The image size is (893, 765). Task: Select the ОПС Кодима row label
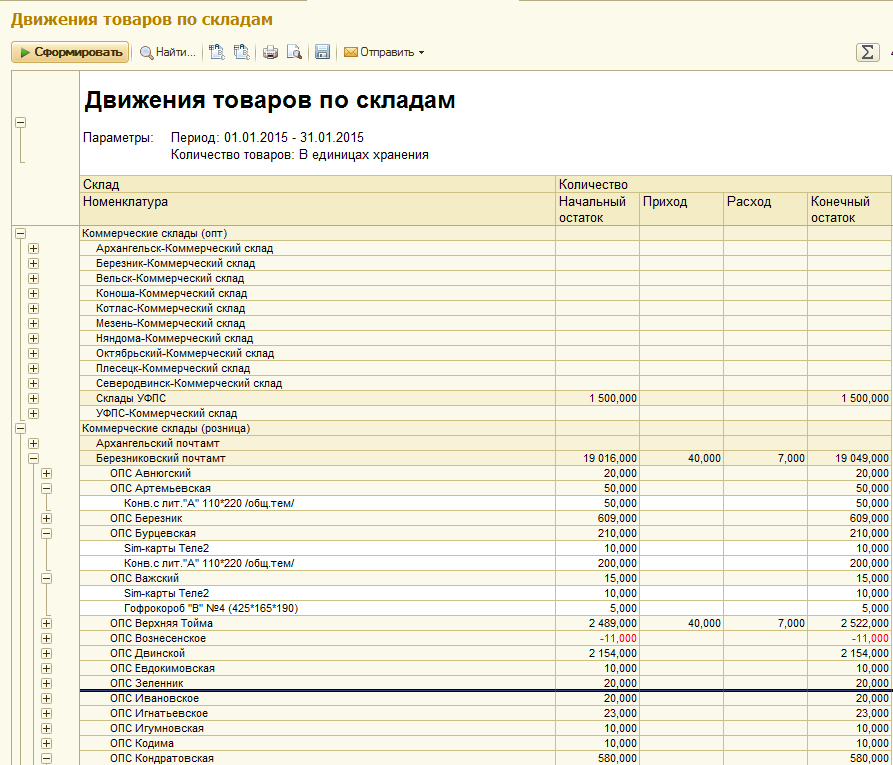[142, 743]
